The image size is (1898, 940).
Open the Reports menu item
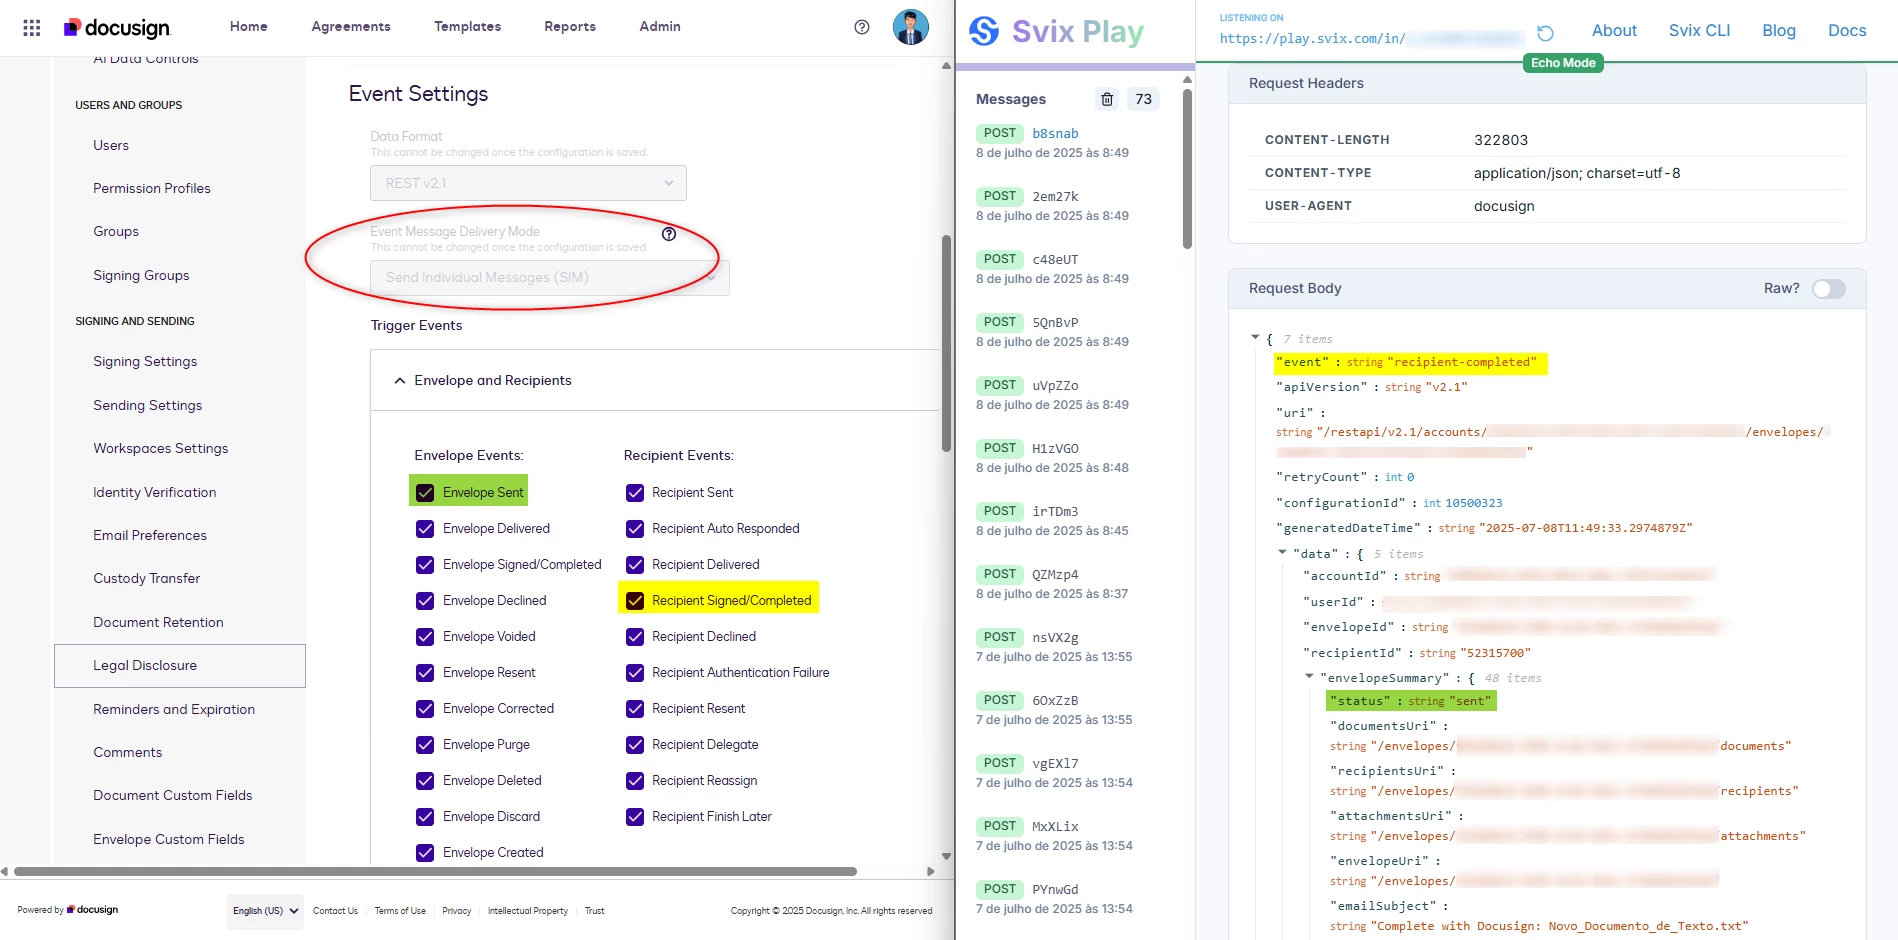pyautogui.click(x=570, y=27)
